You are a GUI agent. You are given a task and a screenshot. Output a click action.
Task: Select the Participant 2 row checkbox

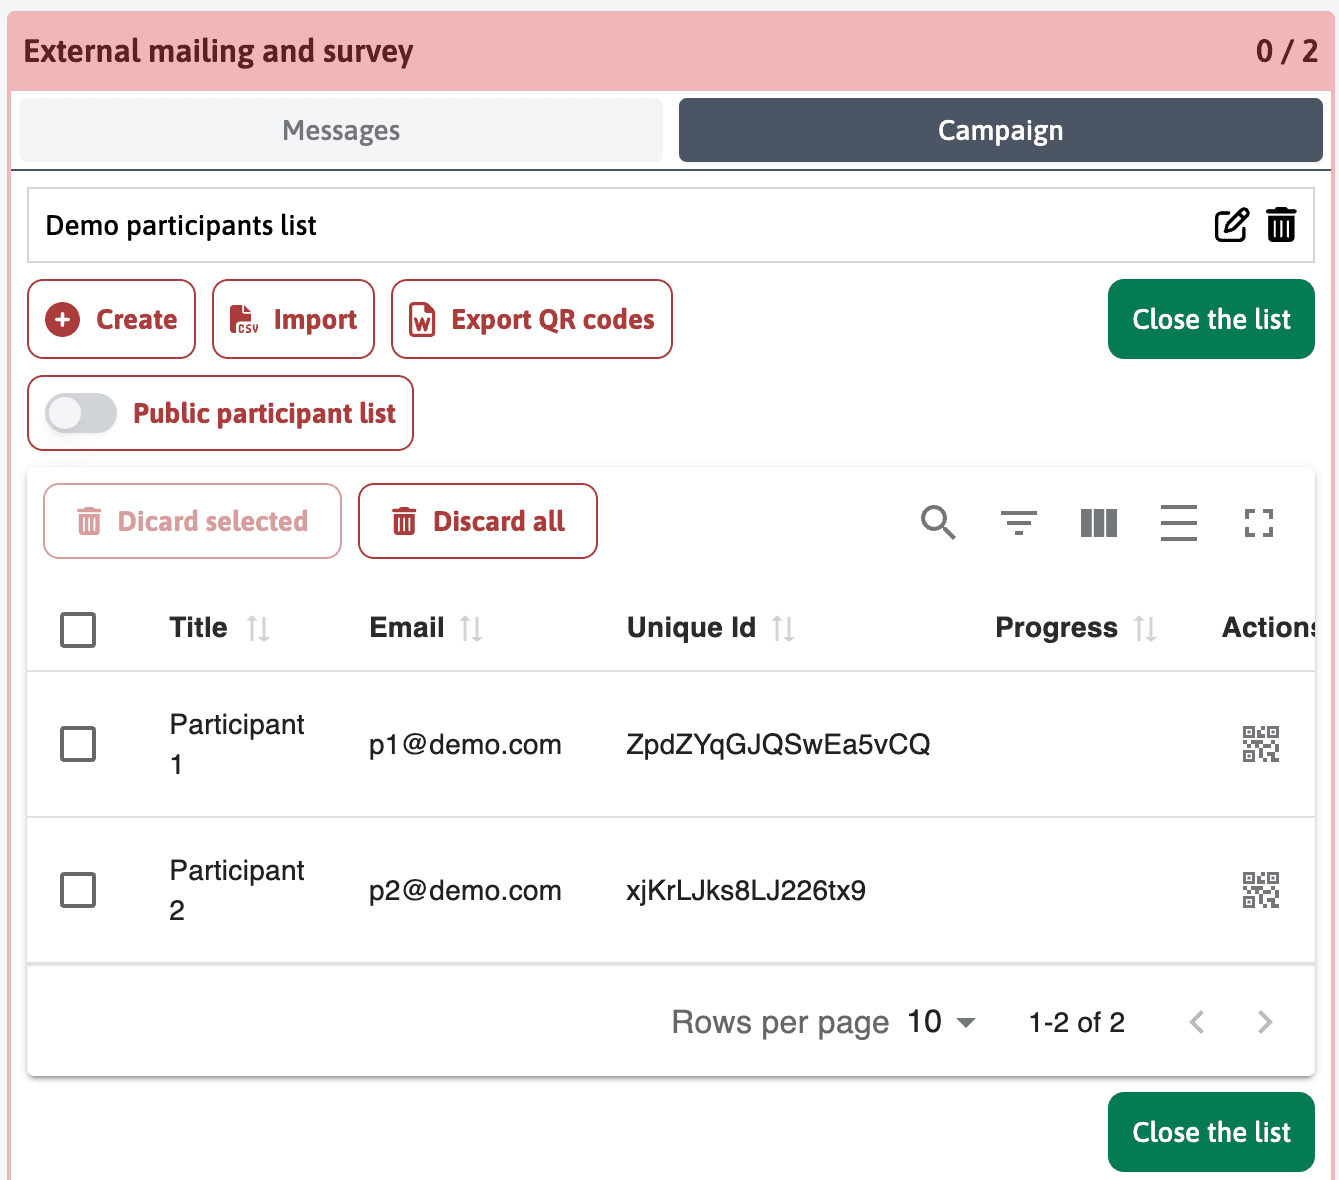pyautogui.click(x=78, y=890)
